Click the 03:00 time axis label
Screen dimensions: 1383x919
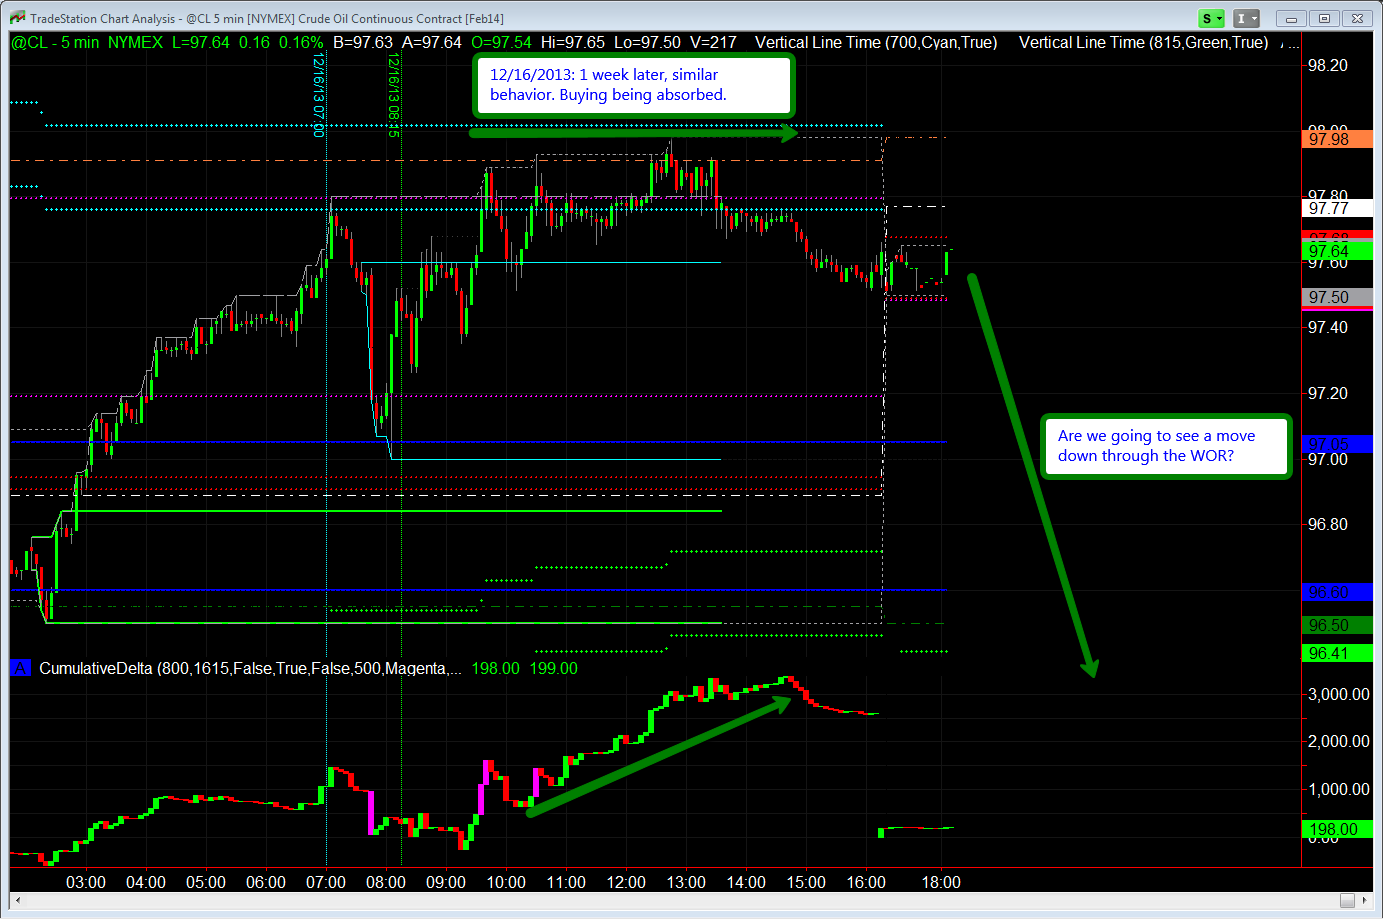[86, 882]
